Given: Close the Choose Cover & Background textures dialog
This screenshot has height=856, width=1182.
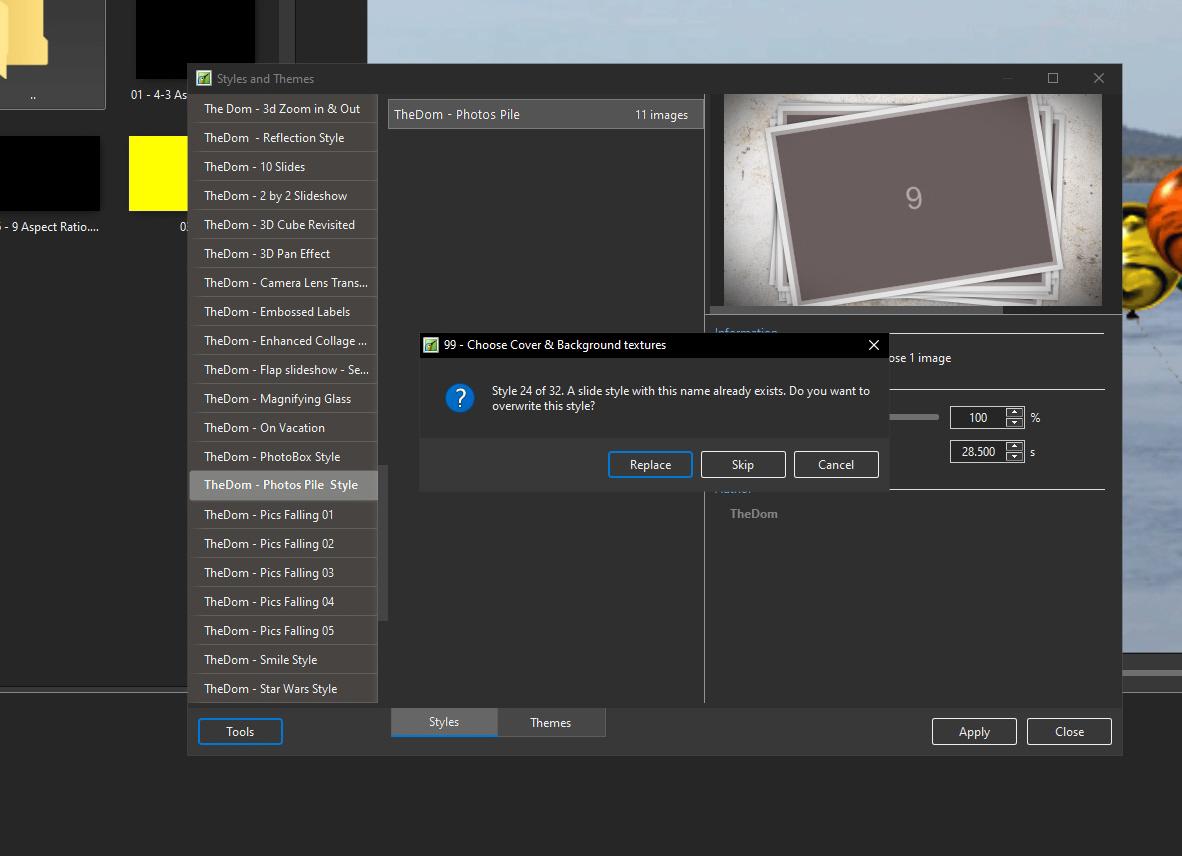Looking at the screenshot, I should tap(874, 345).
